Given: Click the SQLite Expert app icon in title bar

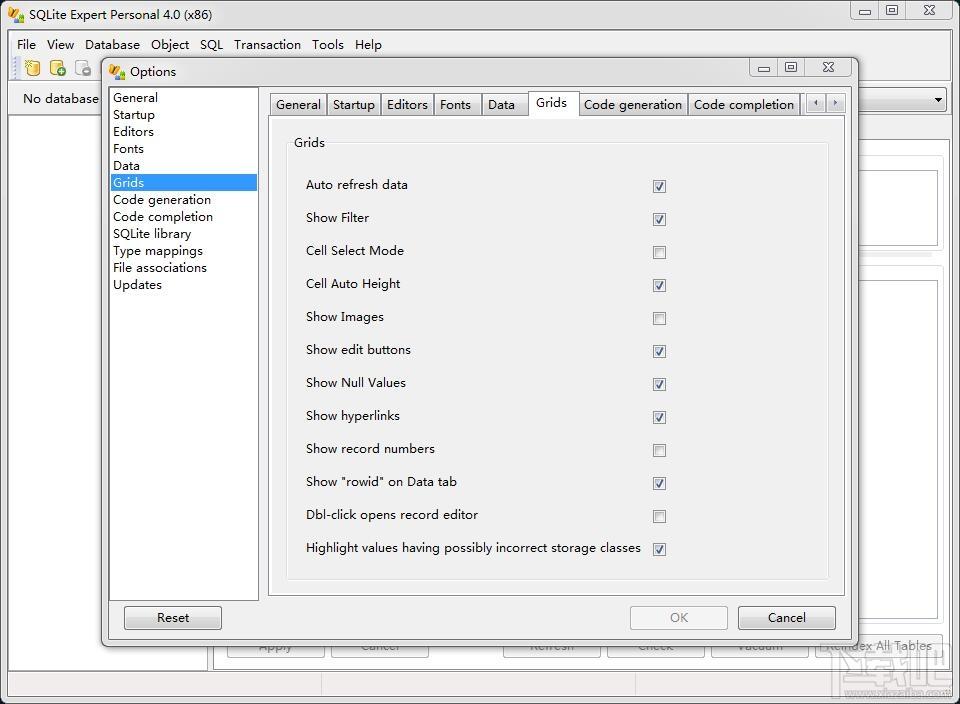Looking at the screenshot, I should [16, 14].
